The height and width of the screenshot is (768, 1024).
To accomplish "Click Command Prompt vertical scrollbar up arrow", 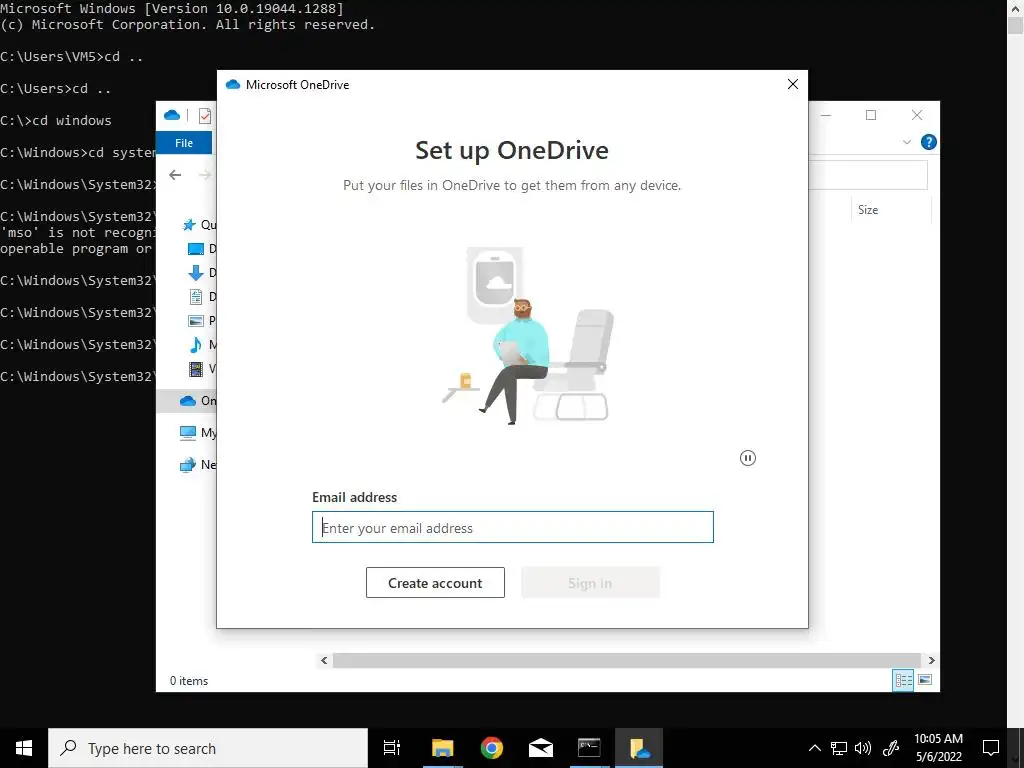I will (x=1016, y=7).
